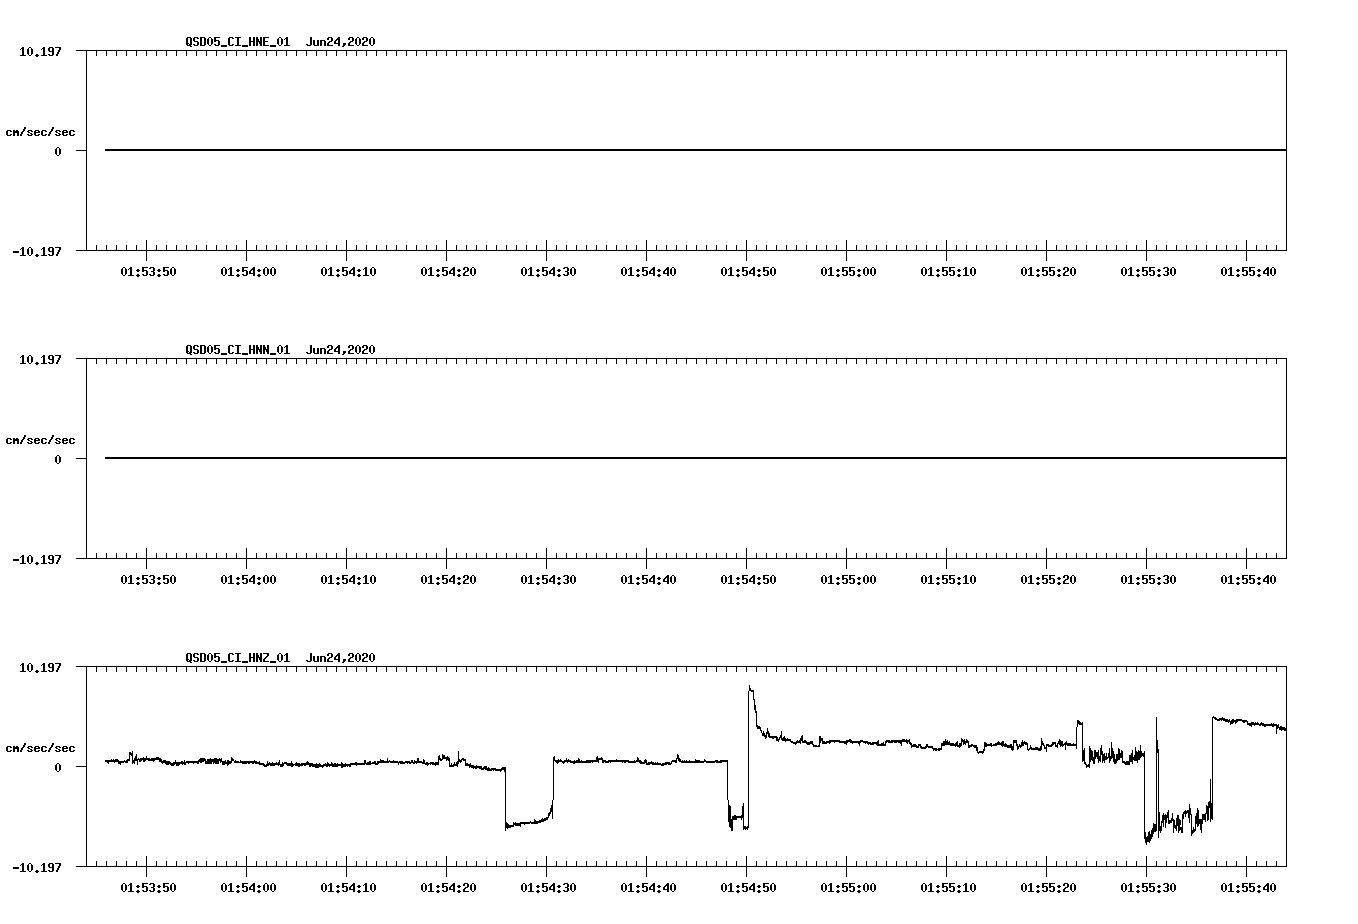Viewport: 1358px width, 924px height.
Task: Click 01:54:40 time label under HNE plot
Action: (x=648, y=271)
